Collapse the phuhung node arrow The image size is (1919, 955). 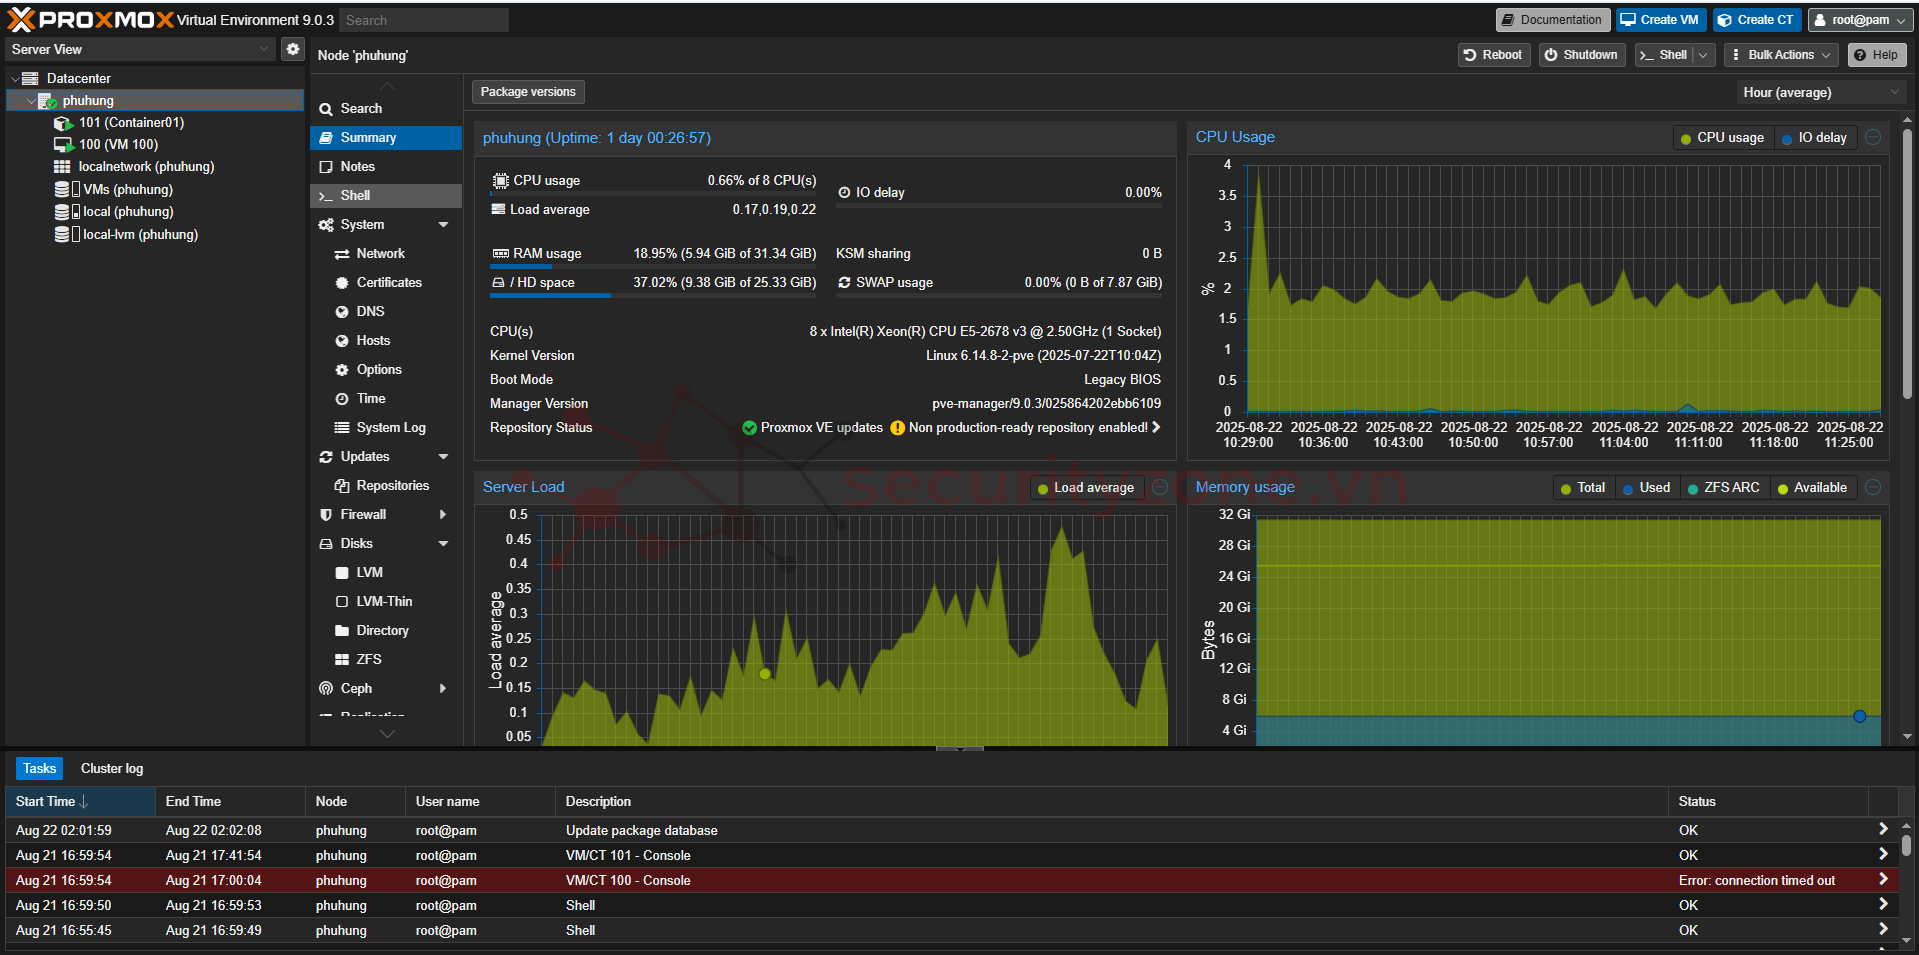[31, 101]
